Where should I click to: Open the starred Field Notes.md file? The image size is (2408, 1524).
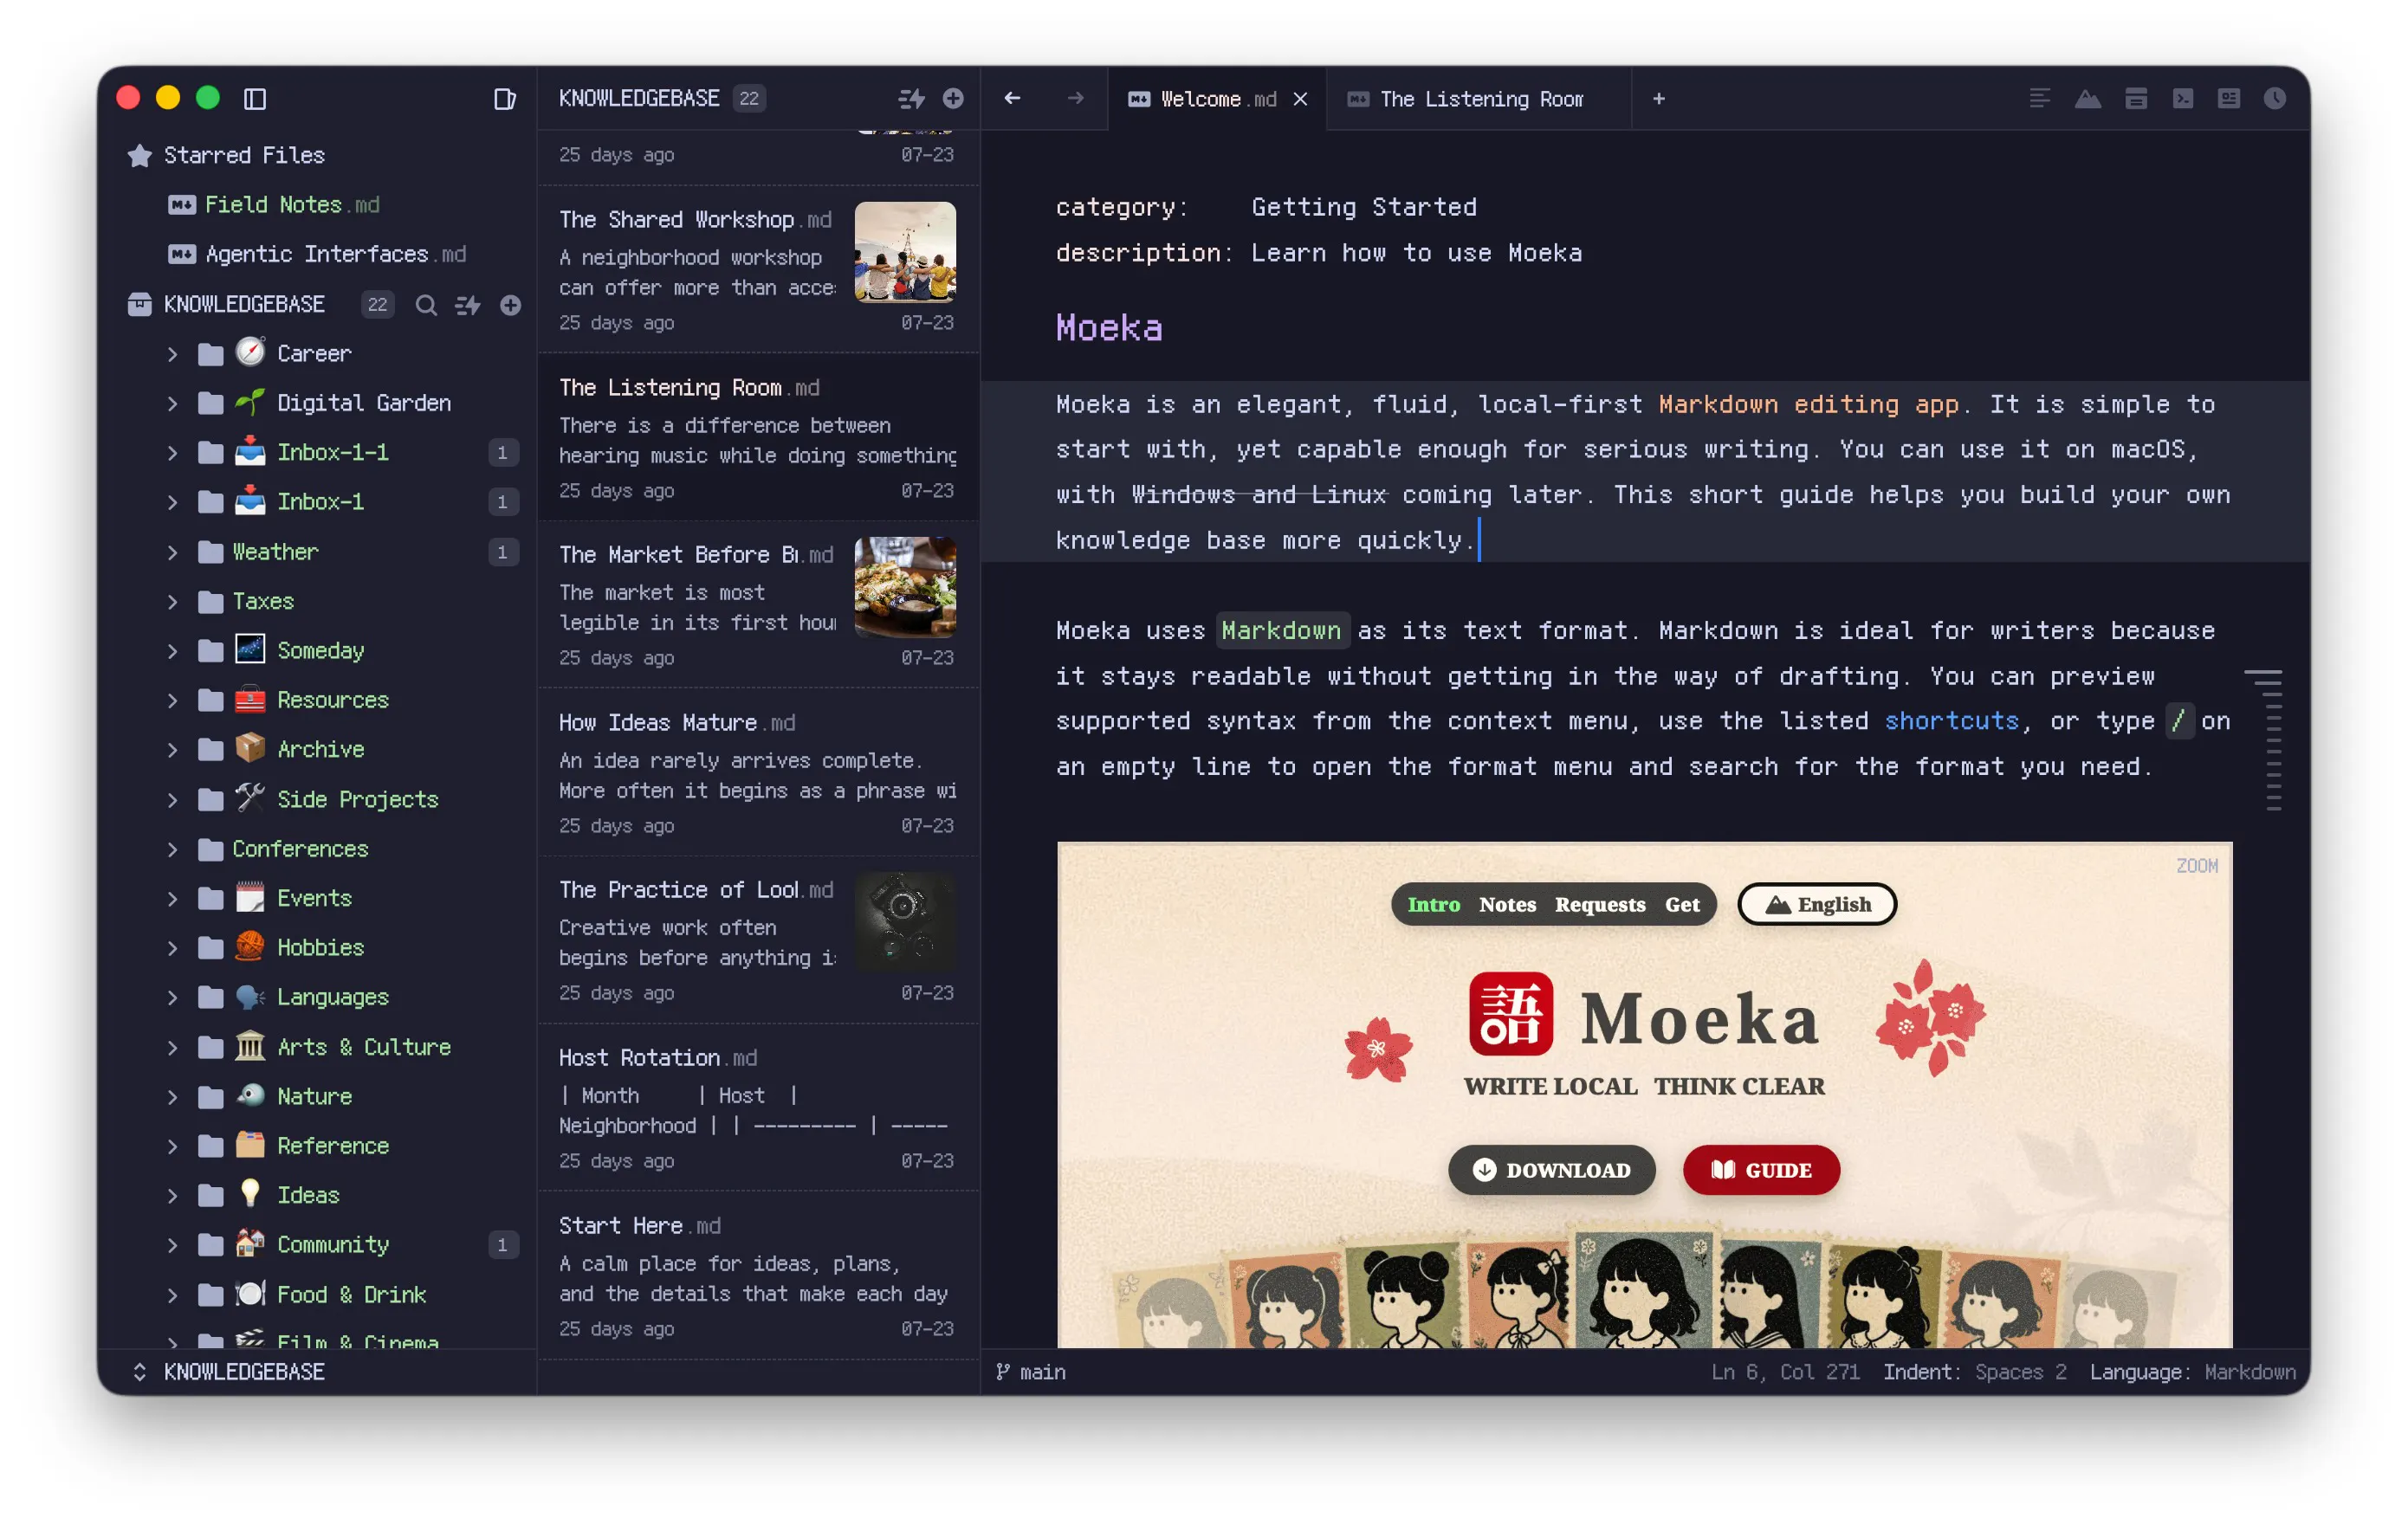click(x=292, y=204)
